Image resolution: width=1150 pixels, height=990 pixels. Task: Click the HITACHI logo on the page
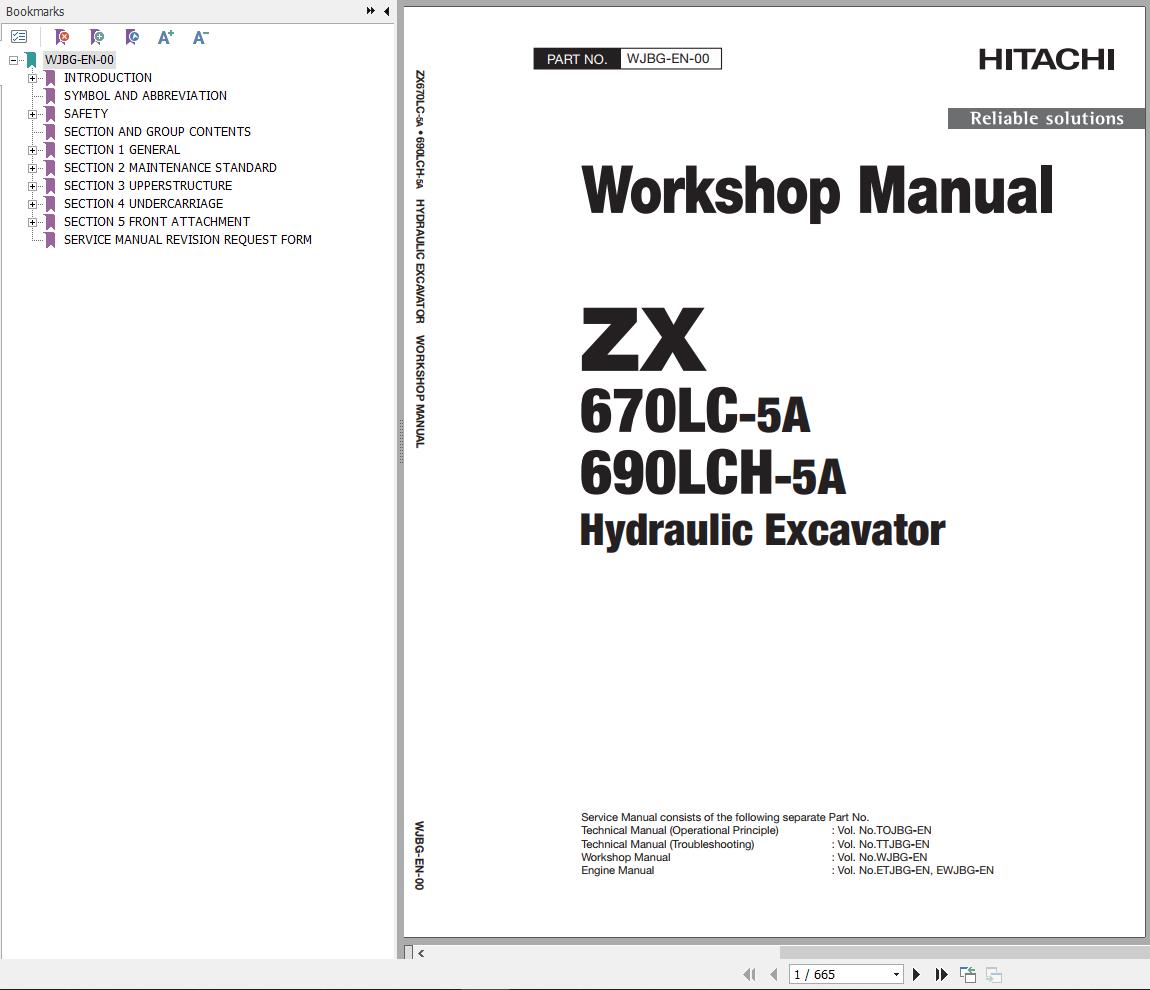tap(1047, 59)
